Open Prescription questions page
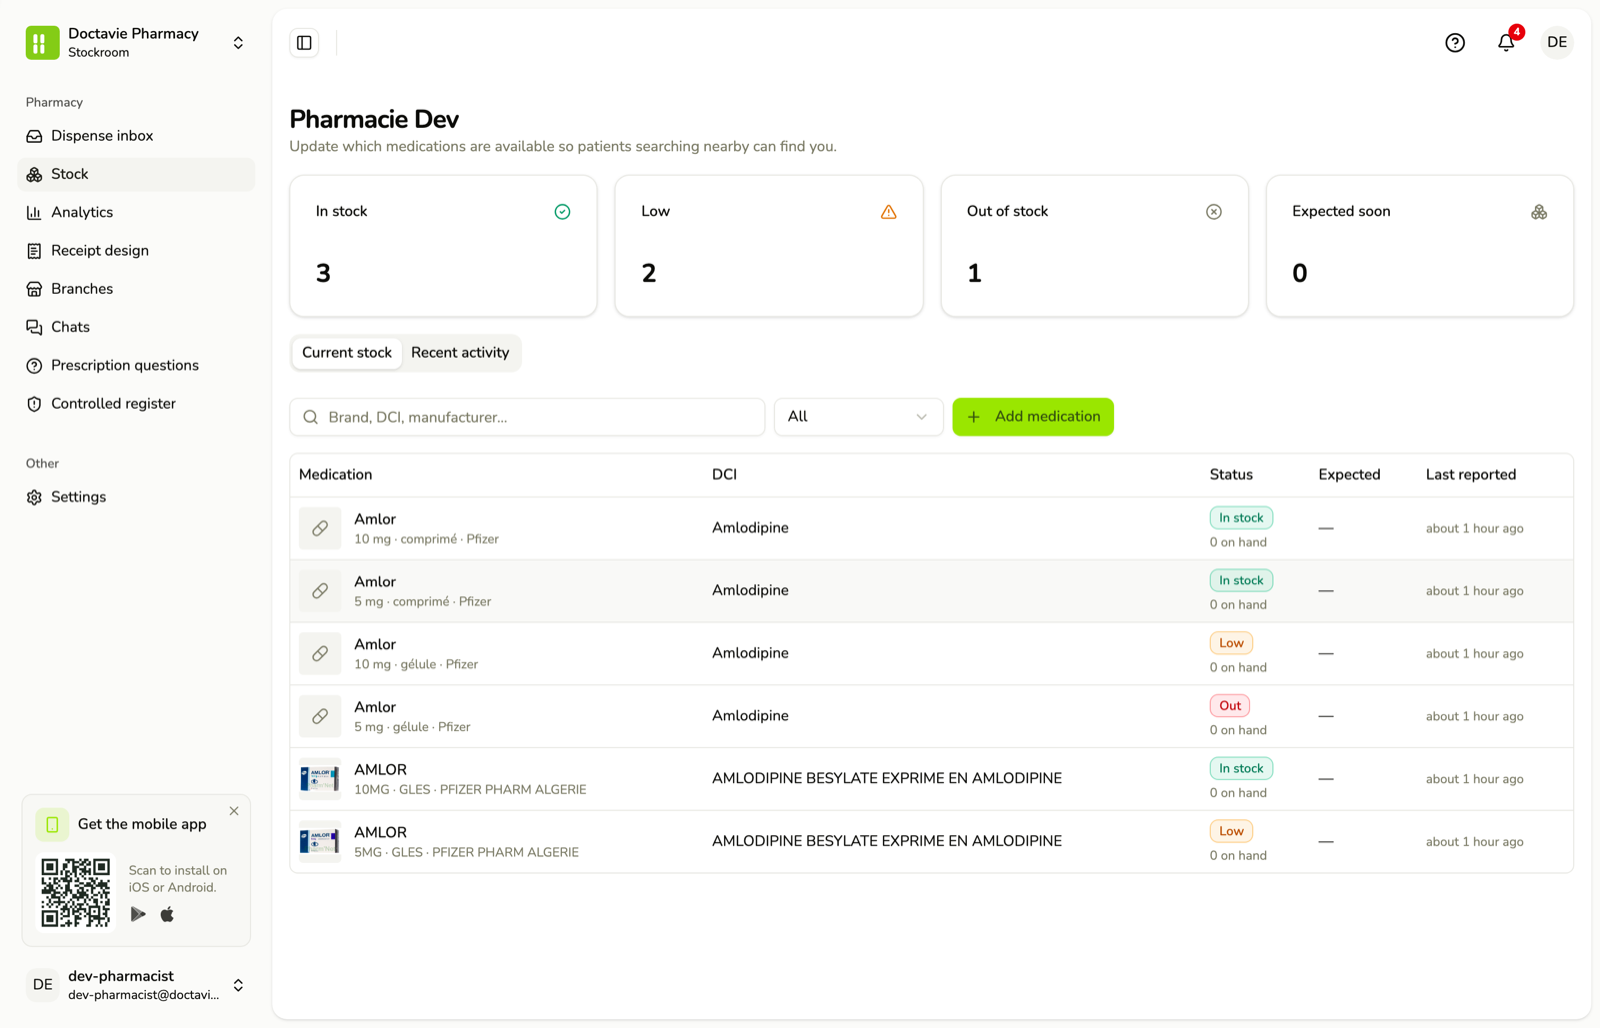The width and height of the screenshot is (1600, 1028). [136, 366]
